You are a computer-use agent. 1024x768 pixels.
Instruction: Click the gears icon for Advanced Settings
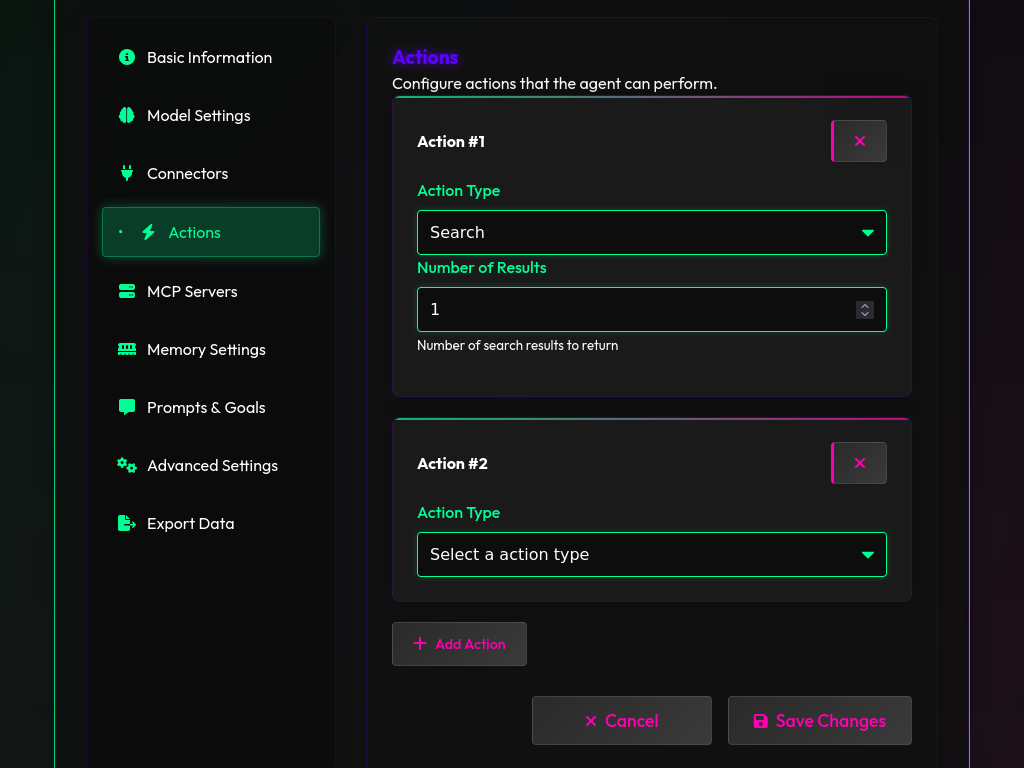tap(127, 466)
